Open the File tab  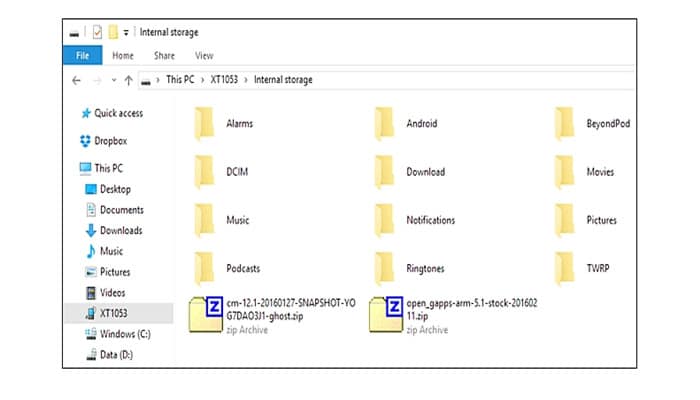click(x=83, y=56)
